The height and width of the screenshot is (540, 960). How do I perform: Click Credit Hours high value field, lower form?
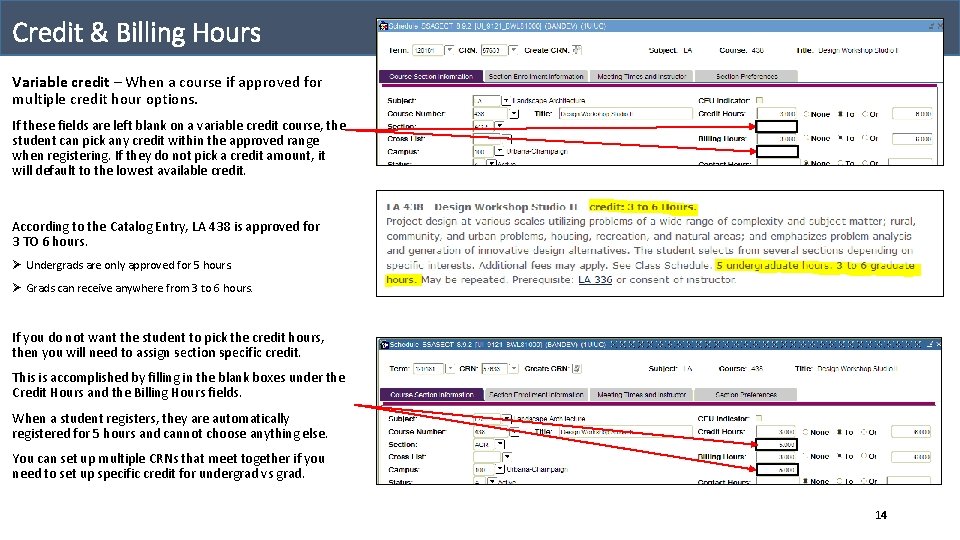911,432
